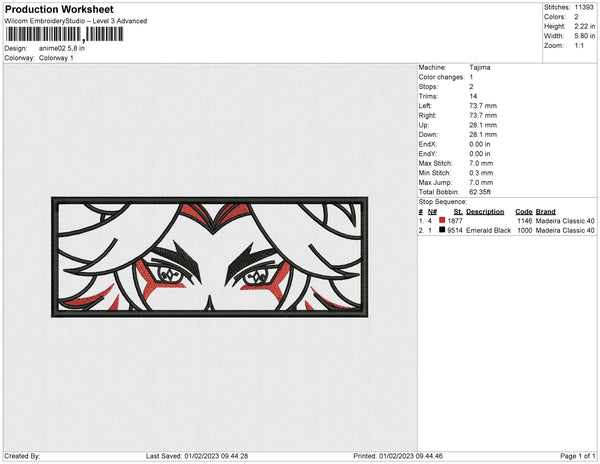The width and height of the screenshot is (600, 464).
Task: Select the 'Wilcom EmbroideryStudio – Level 3 Advanced' text
Action: click(76, 21)
